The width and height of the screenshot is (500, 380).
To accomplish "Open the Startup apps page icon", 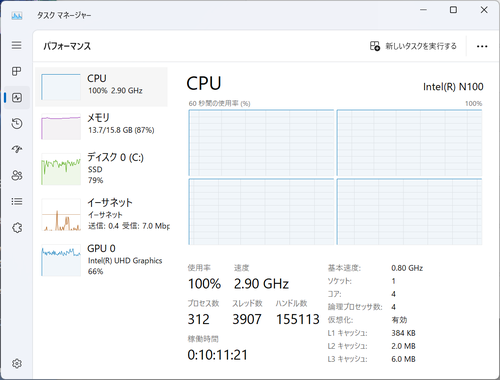I will [17, 149].
